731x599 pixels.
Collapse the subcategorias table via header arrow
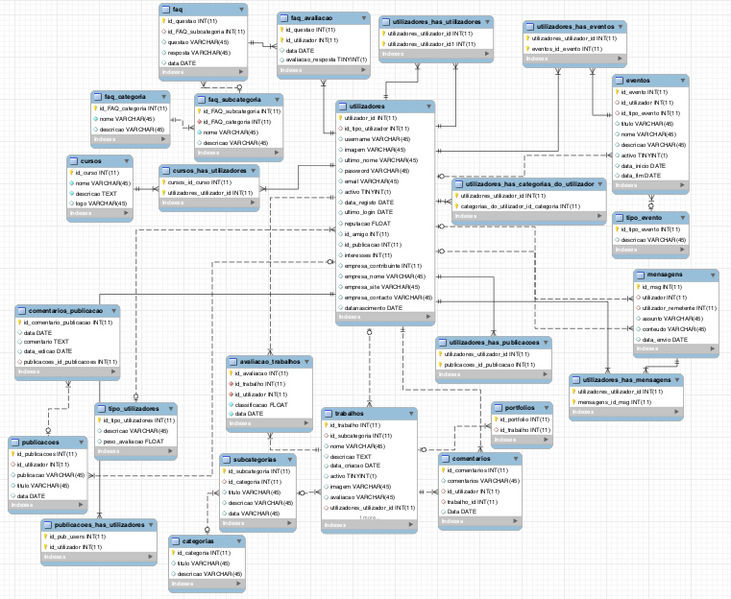click(x=290, y=459)
